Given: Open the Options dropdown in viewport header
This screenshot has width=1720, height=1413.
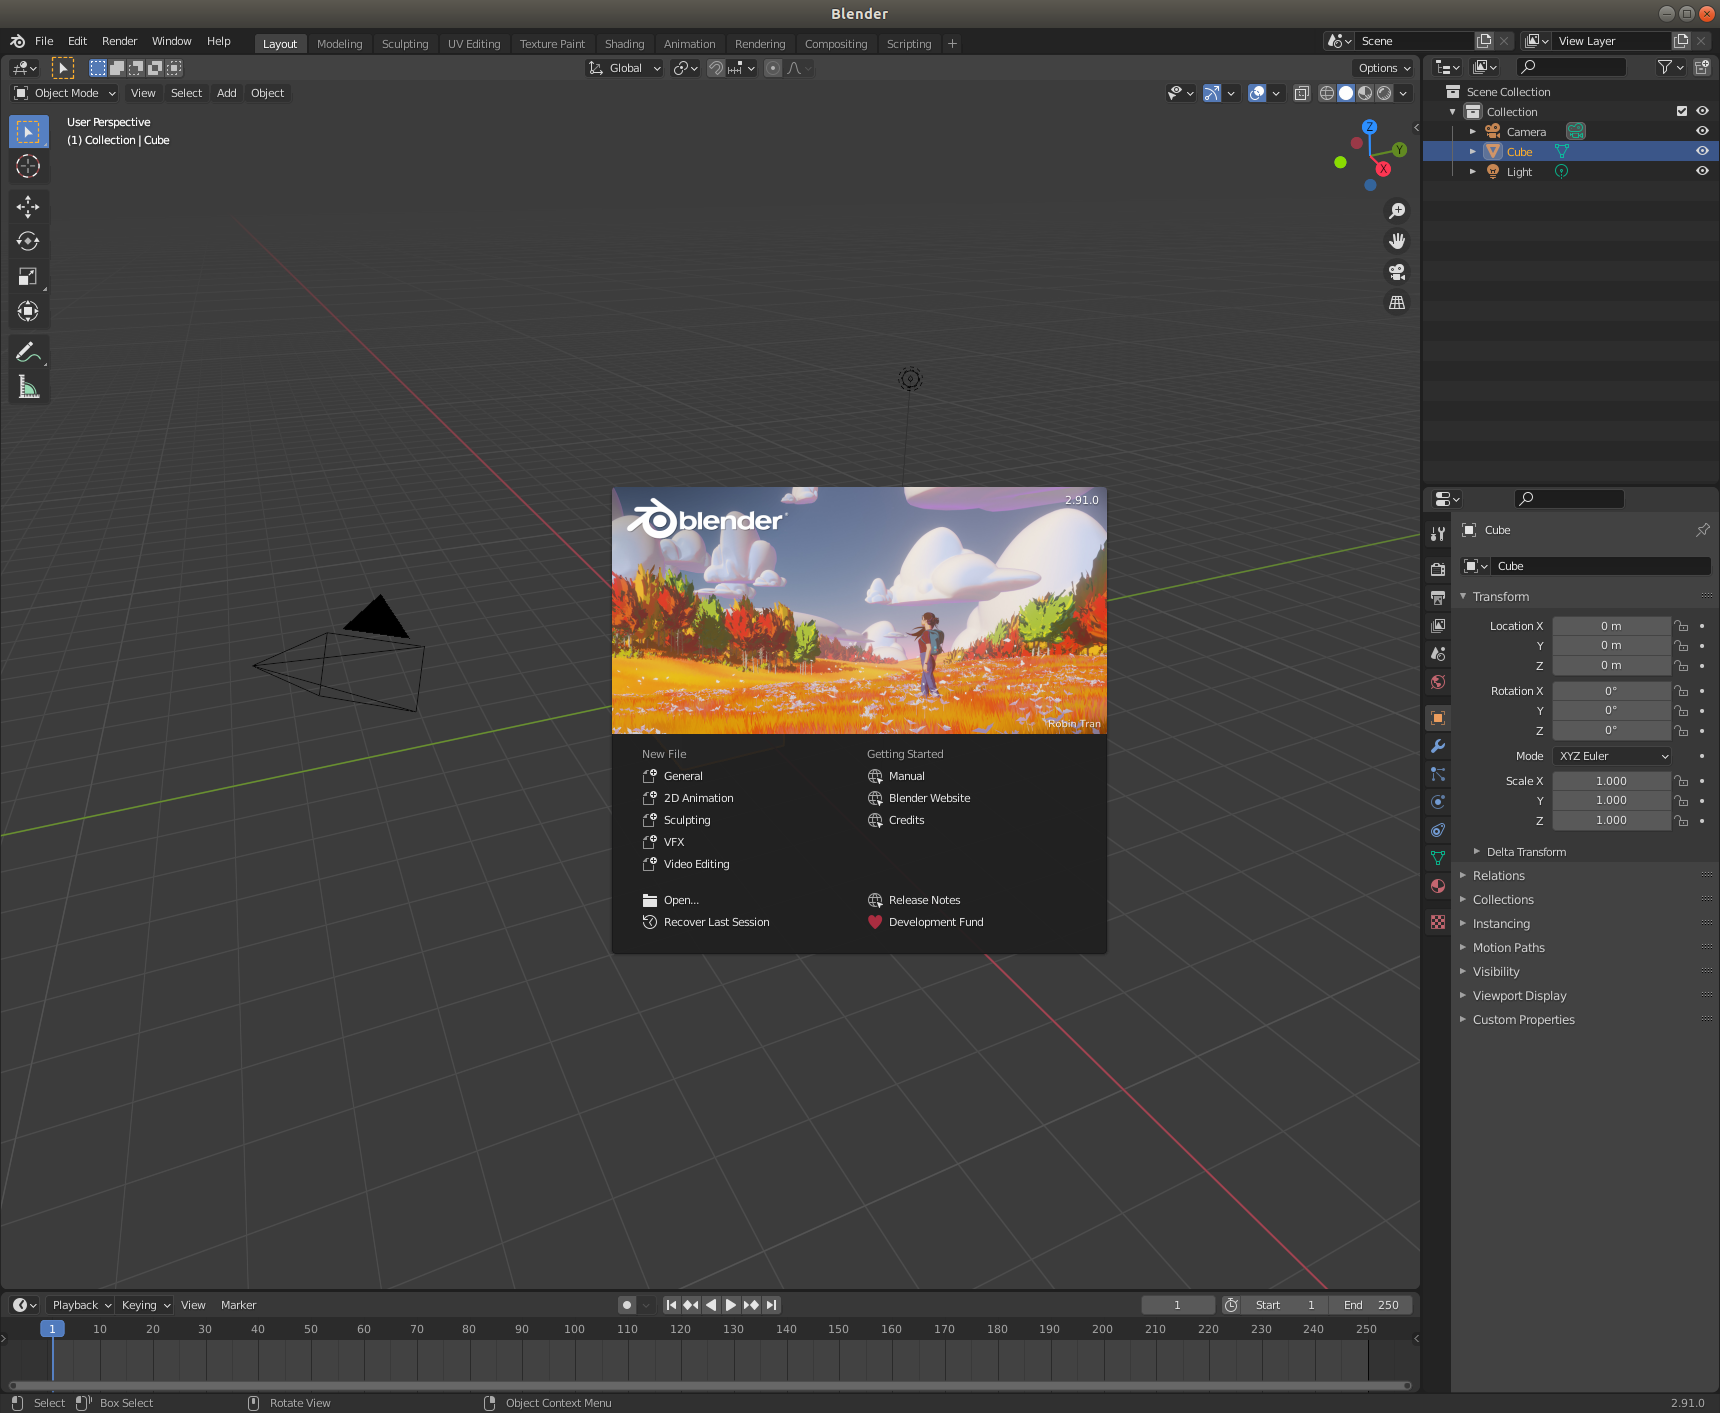Looking at the screenshot, I should pyautogui.click(x=1384, y=68).
